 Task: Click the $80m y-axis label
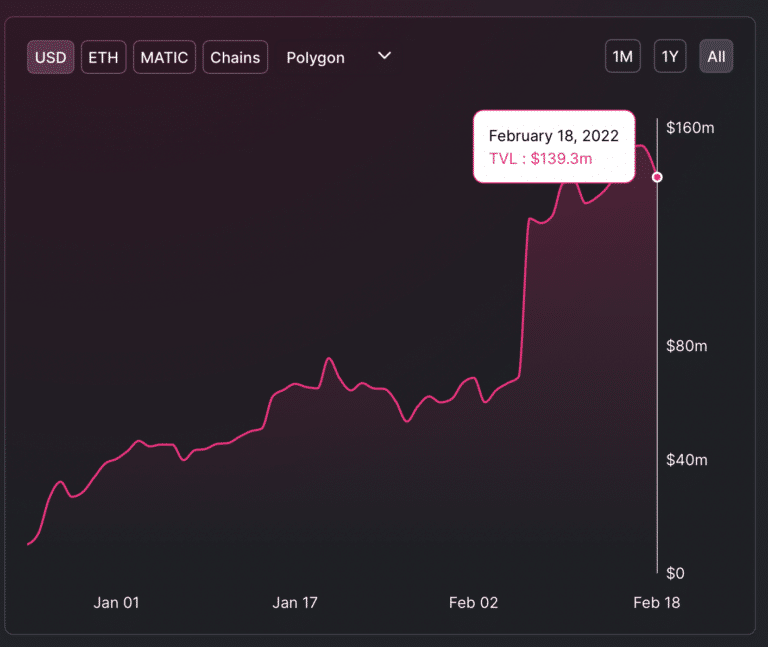point(687,346)
